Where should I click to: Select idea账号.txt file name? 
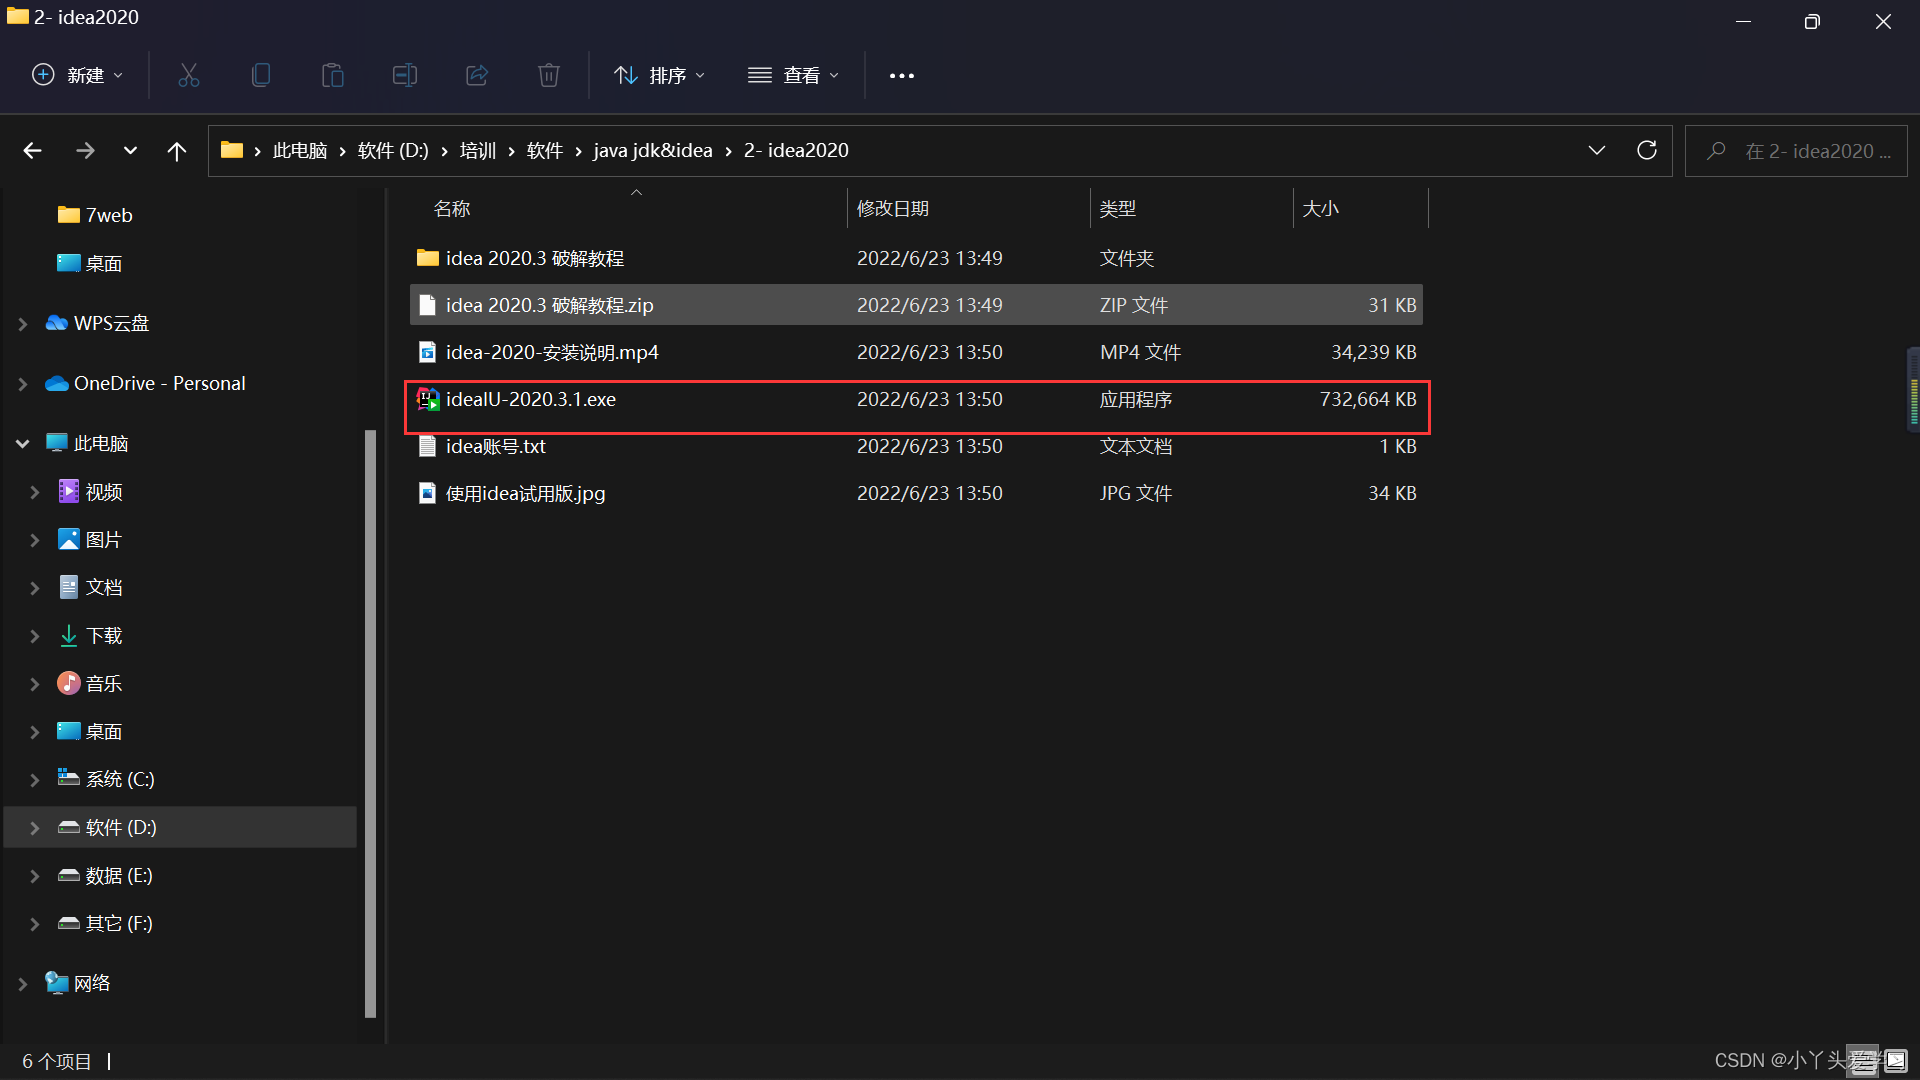coord(496,446)
